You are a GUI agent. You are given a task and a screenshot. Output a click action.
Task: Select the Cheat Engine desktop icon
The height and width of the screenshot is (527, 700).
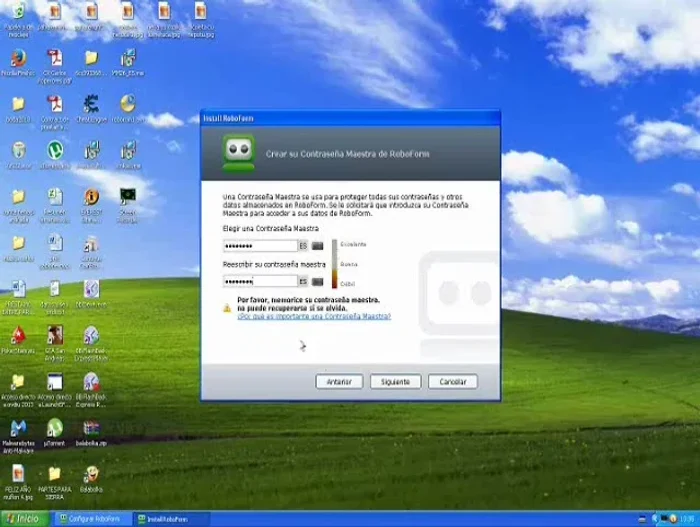click(91, 104)
